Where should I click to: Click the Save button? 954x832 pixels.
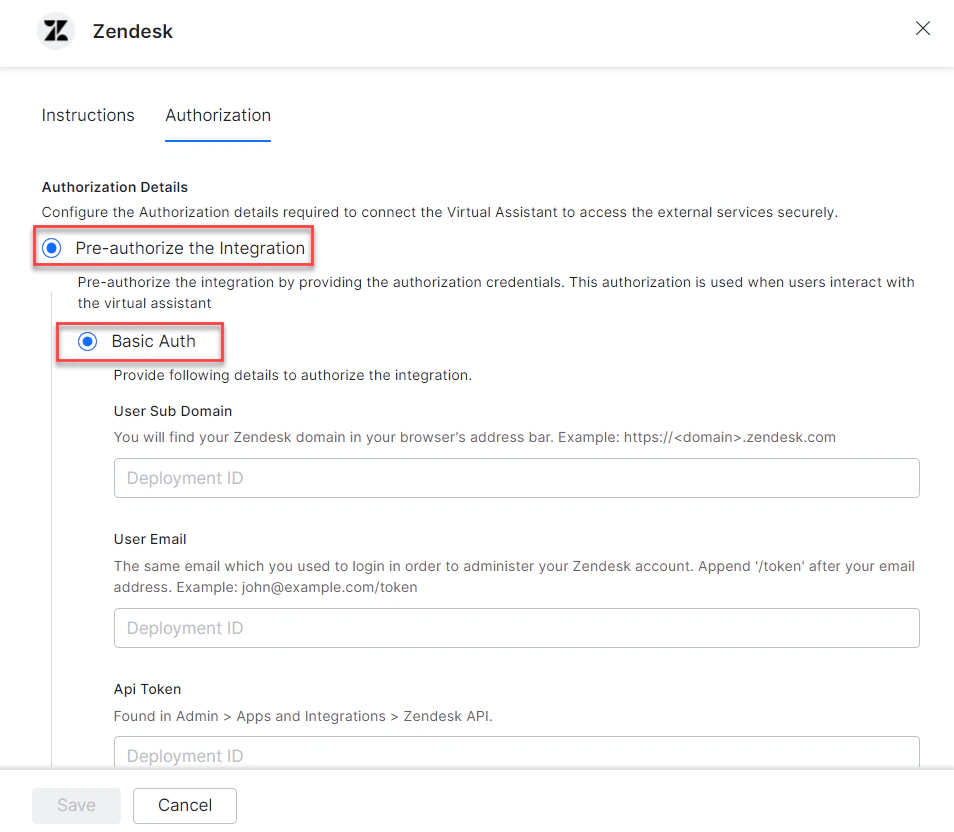[76, 805]
